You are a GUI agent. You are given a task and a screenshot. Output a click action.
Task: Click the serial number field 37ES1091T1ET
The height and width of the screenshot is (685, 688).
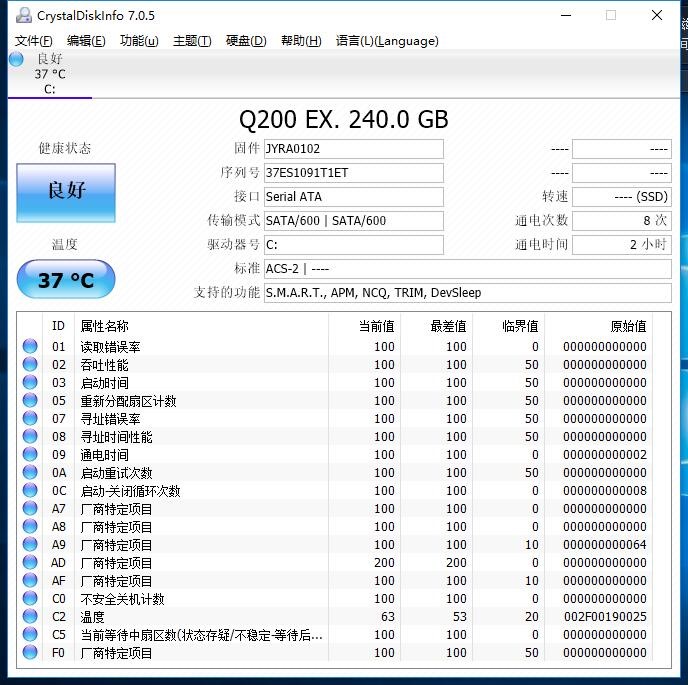point(354,173)
